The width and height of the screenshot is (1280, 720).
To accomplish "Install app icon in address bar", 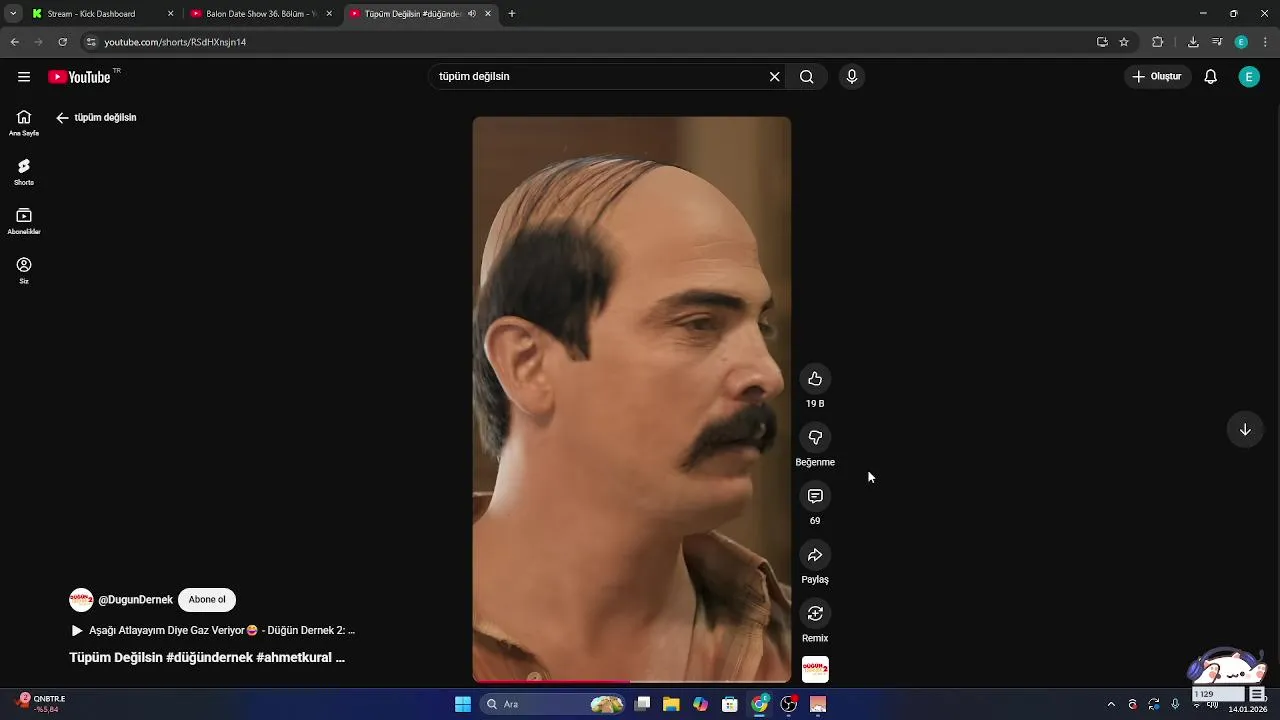I will 1102,42.
